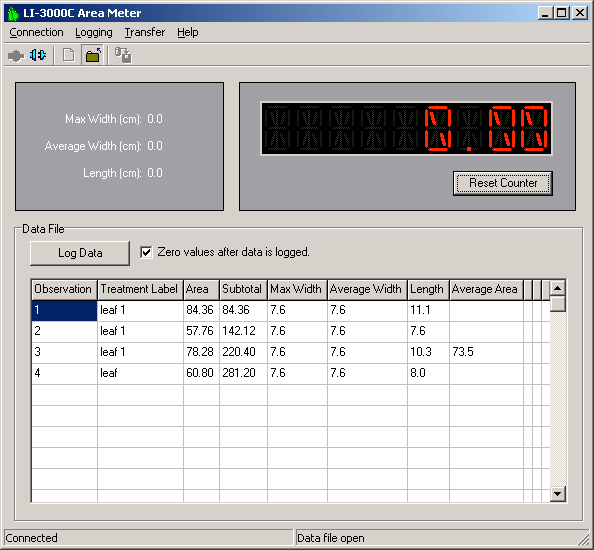The image size is (594, 550).
Task: Click the green leaf title bar icon
Action: coord(14,14)
